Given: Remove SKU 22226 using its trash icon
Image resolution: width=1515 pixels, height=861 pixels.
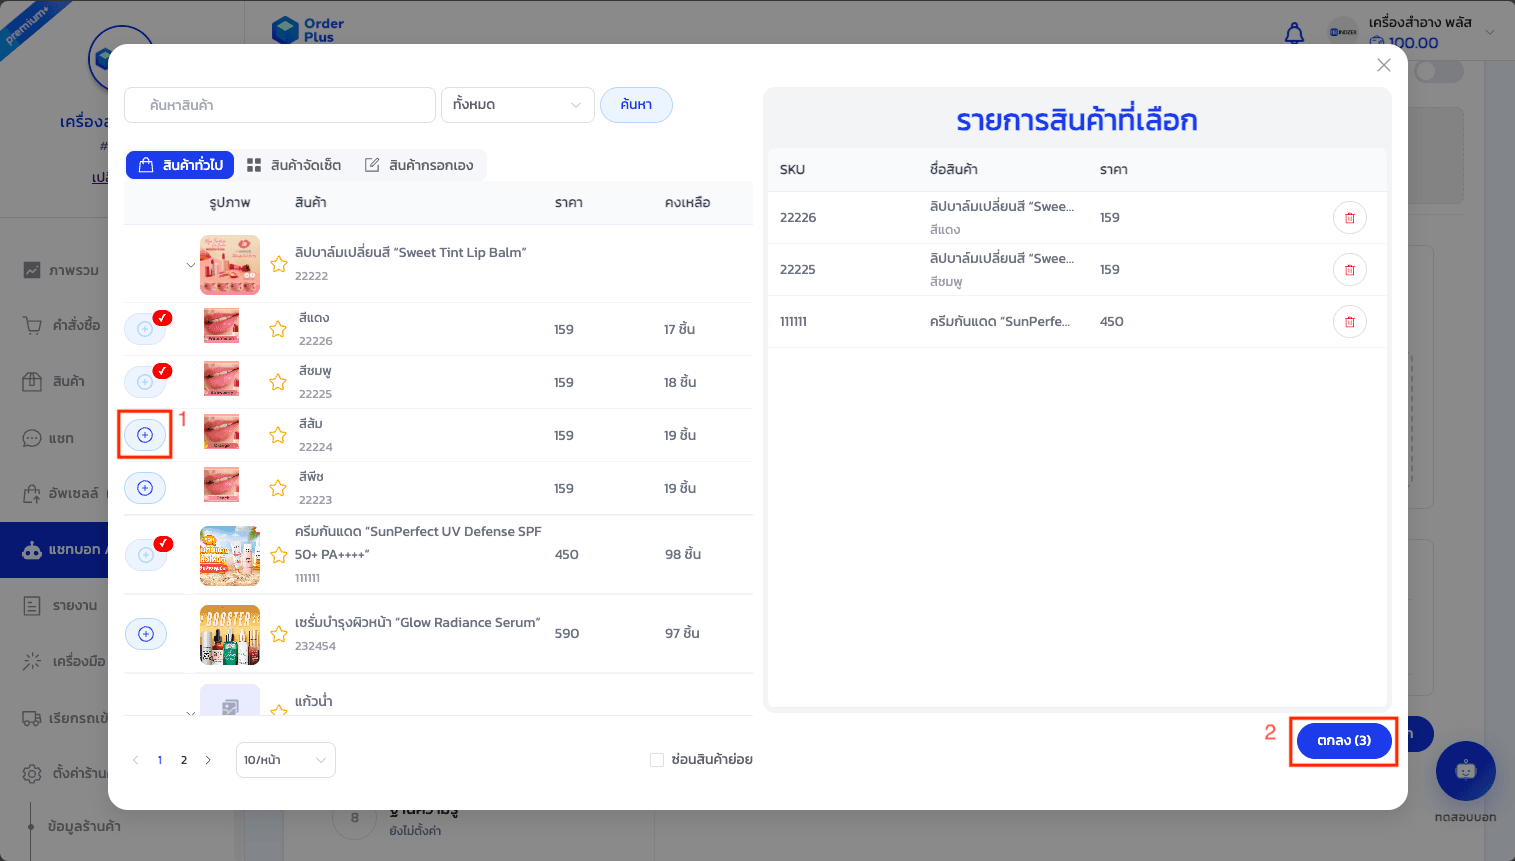Looking at the screenshot, I should [x=1349, y=217].
